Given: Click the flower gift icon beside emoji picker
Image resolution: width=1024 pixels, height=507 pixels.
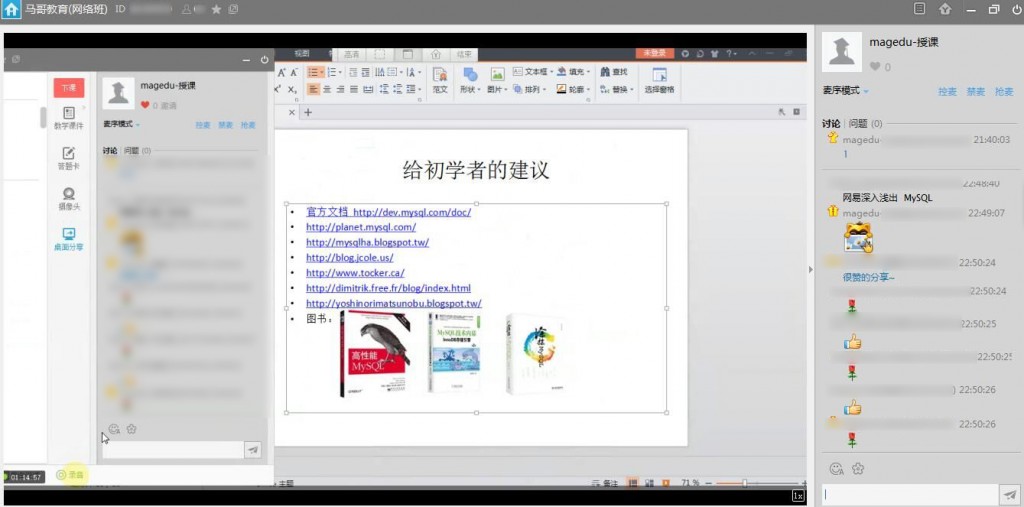Looking at the screenshot, I should pos(857,468).
